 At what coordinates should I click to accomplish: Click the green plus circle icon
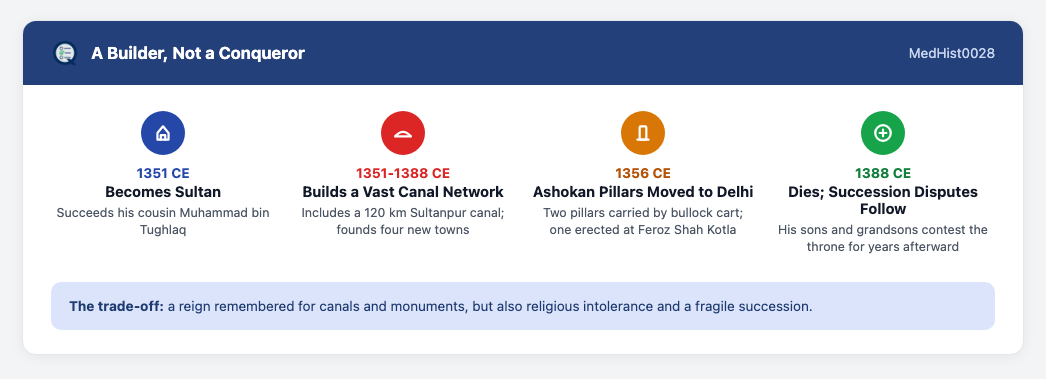point(883,133)
